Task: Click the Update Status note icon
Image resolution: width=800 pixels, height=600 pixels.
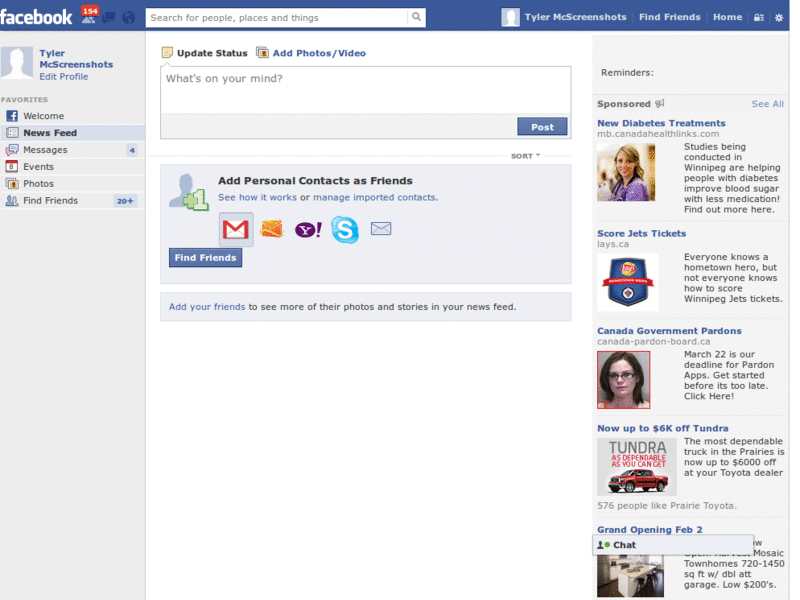Action: pyautogui.click(x=167, y=53)
